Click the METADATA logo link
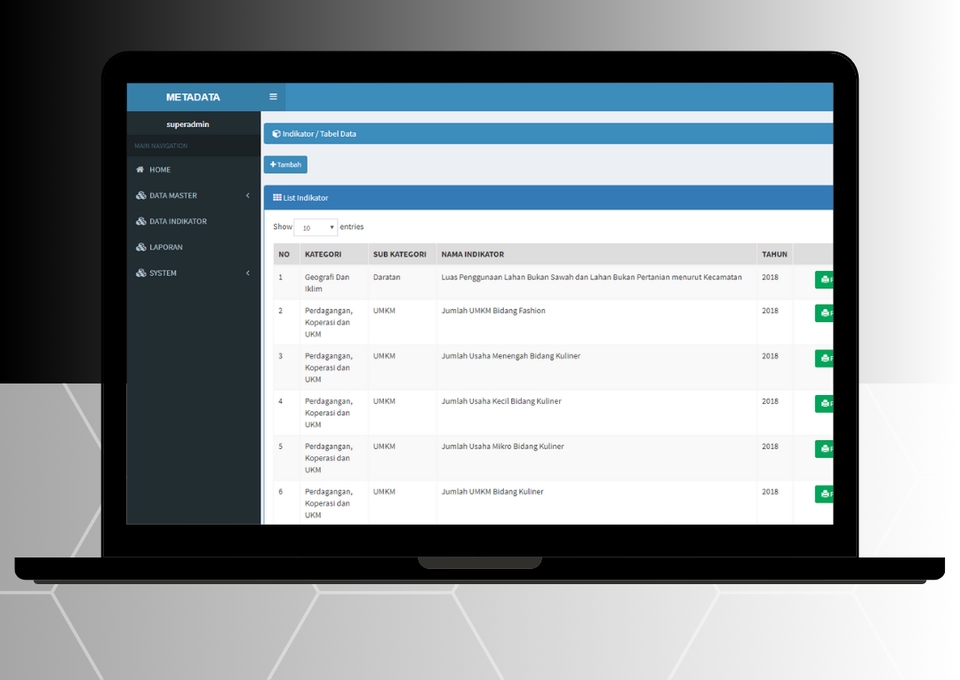Image resolution: width=960 pixels, height=680 pixels. pyautogui.click(x=193, y=97)
